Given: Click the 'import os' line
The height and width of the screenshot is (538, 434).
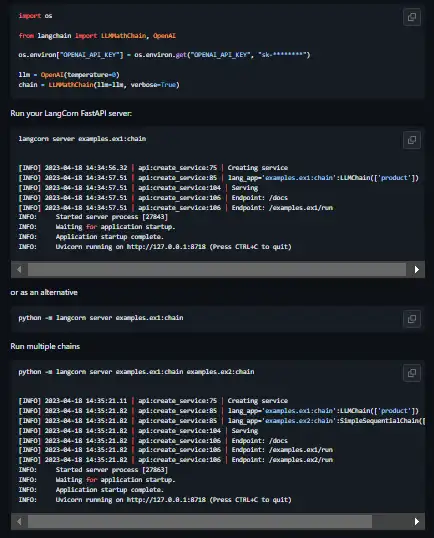Looking at the screenshot, I should click(x=35, y=16).
